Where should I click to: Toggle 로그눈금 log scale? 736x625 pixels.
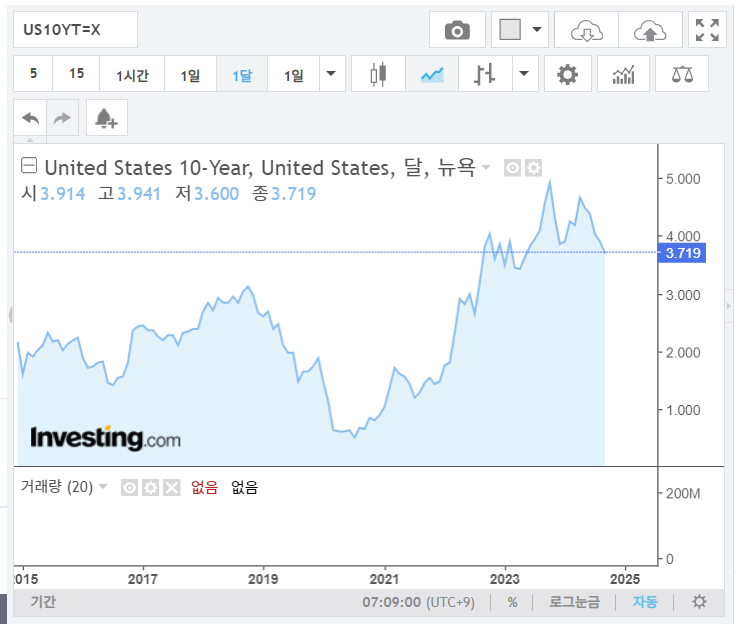click(575, 602)
